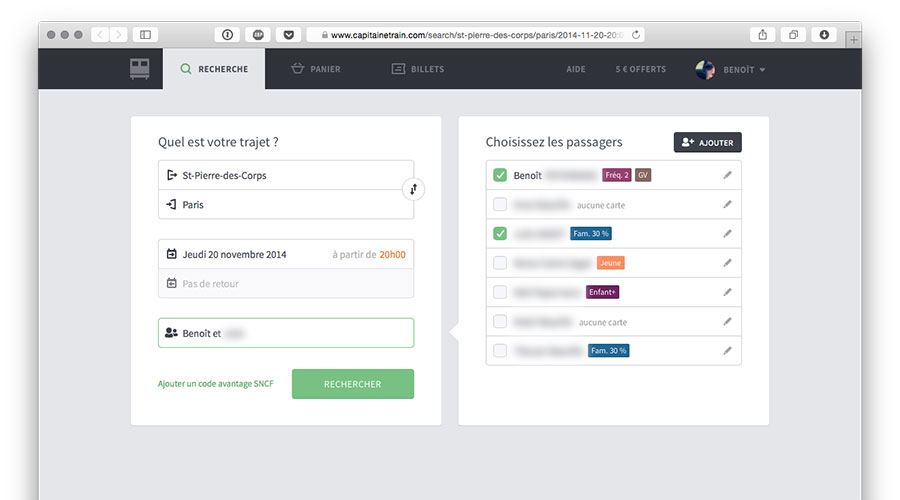900x500 pixels.
Task: Uncheck the Benoît passenger checkbox
Action: coord(500,175)
